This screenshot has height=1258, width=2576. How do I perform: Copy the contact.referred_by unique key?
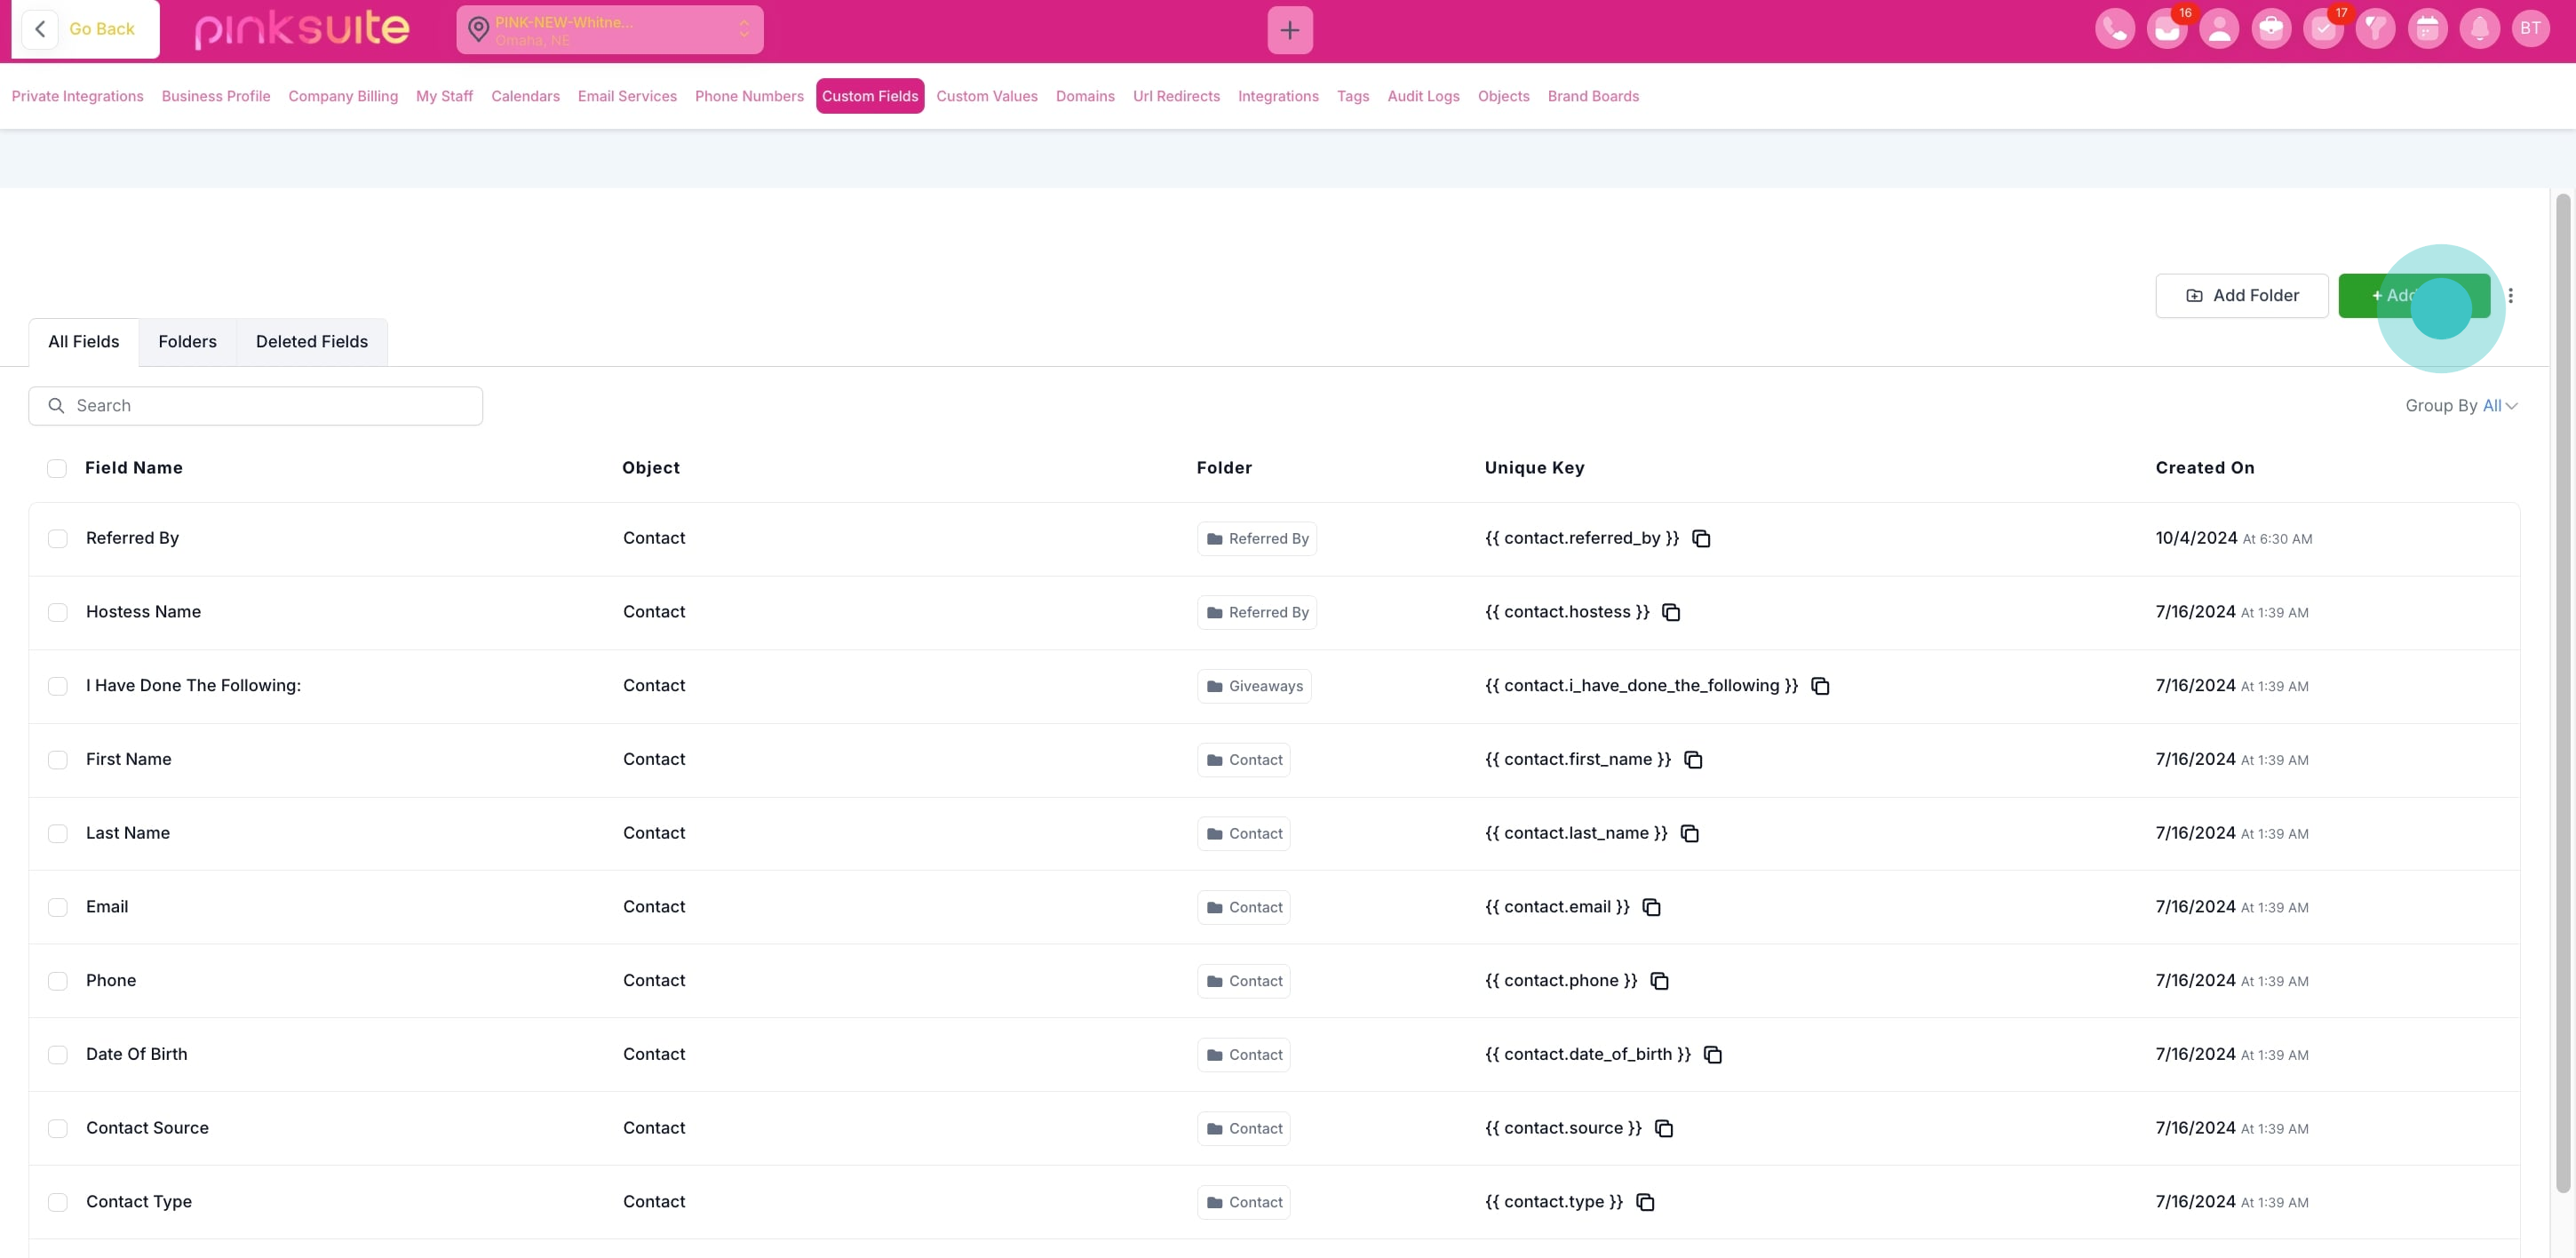click(x=1701, y=539)
